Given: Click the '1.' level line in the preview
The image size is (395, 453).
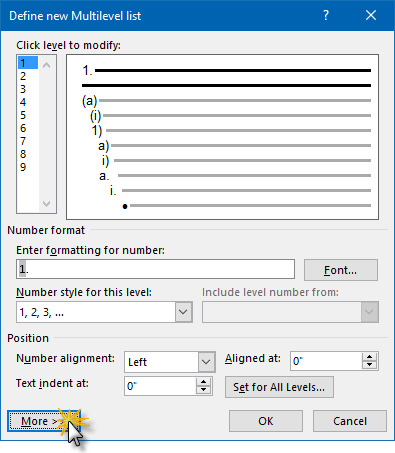Looking at the screenshot, I should 227,70.
